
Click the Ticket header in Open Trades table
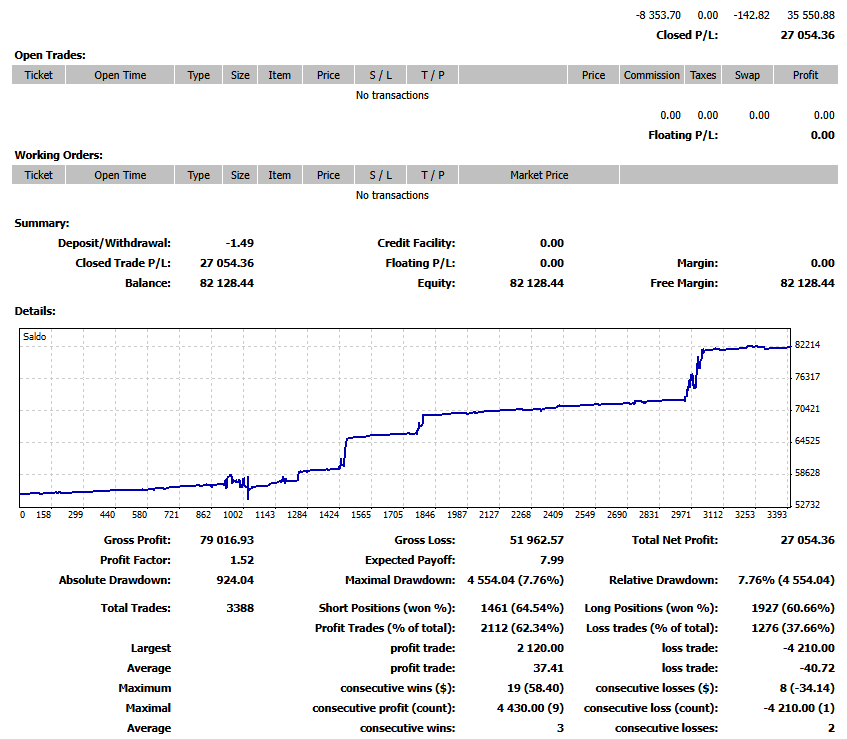pyautogui.click(x=39, y=75)
